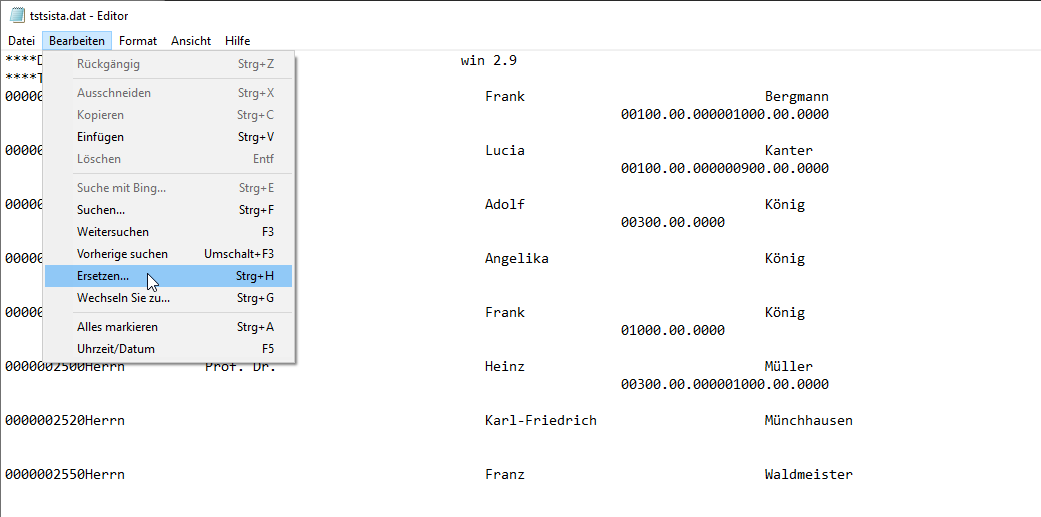Open the Datei menu
This screenshot has height=517, width=1041.
tap(21, 41)
